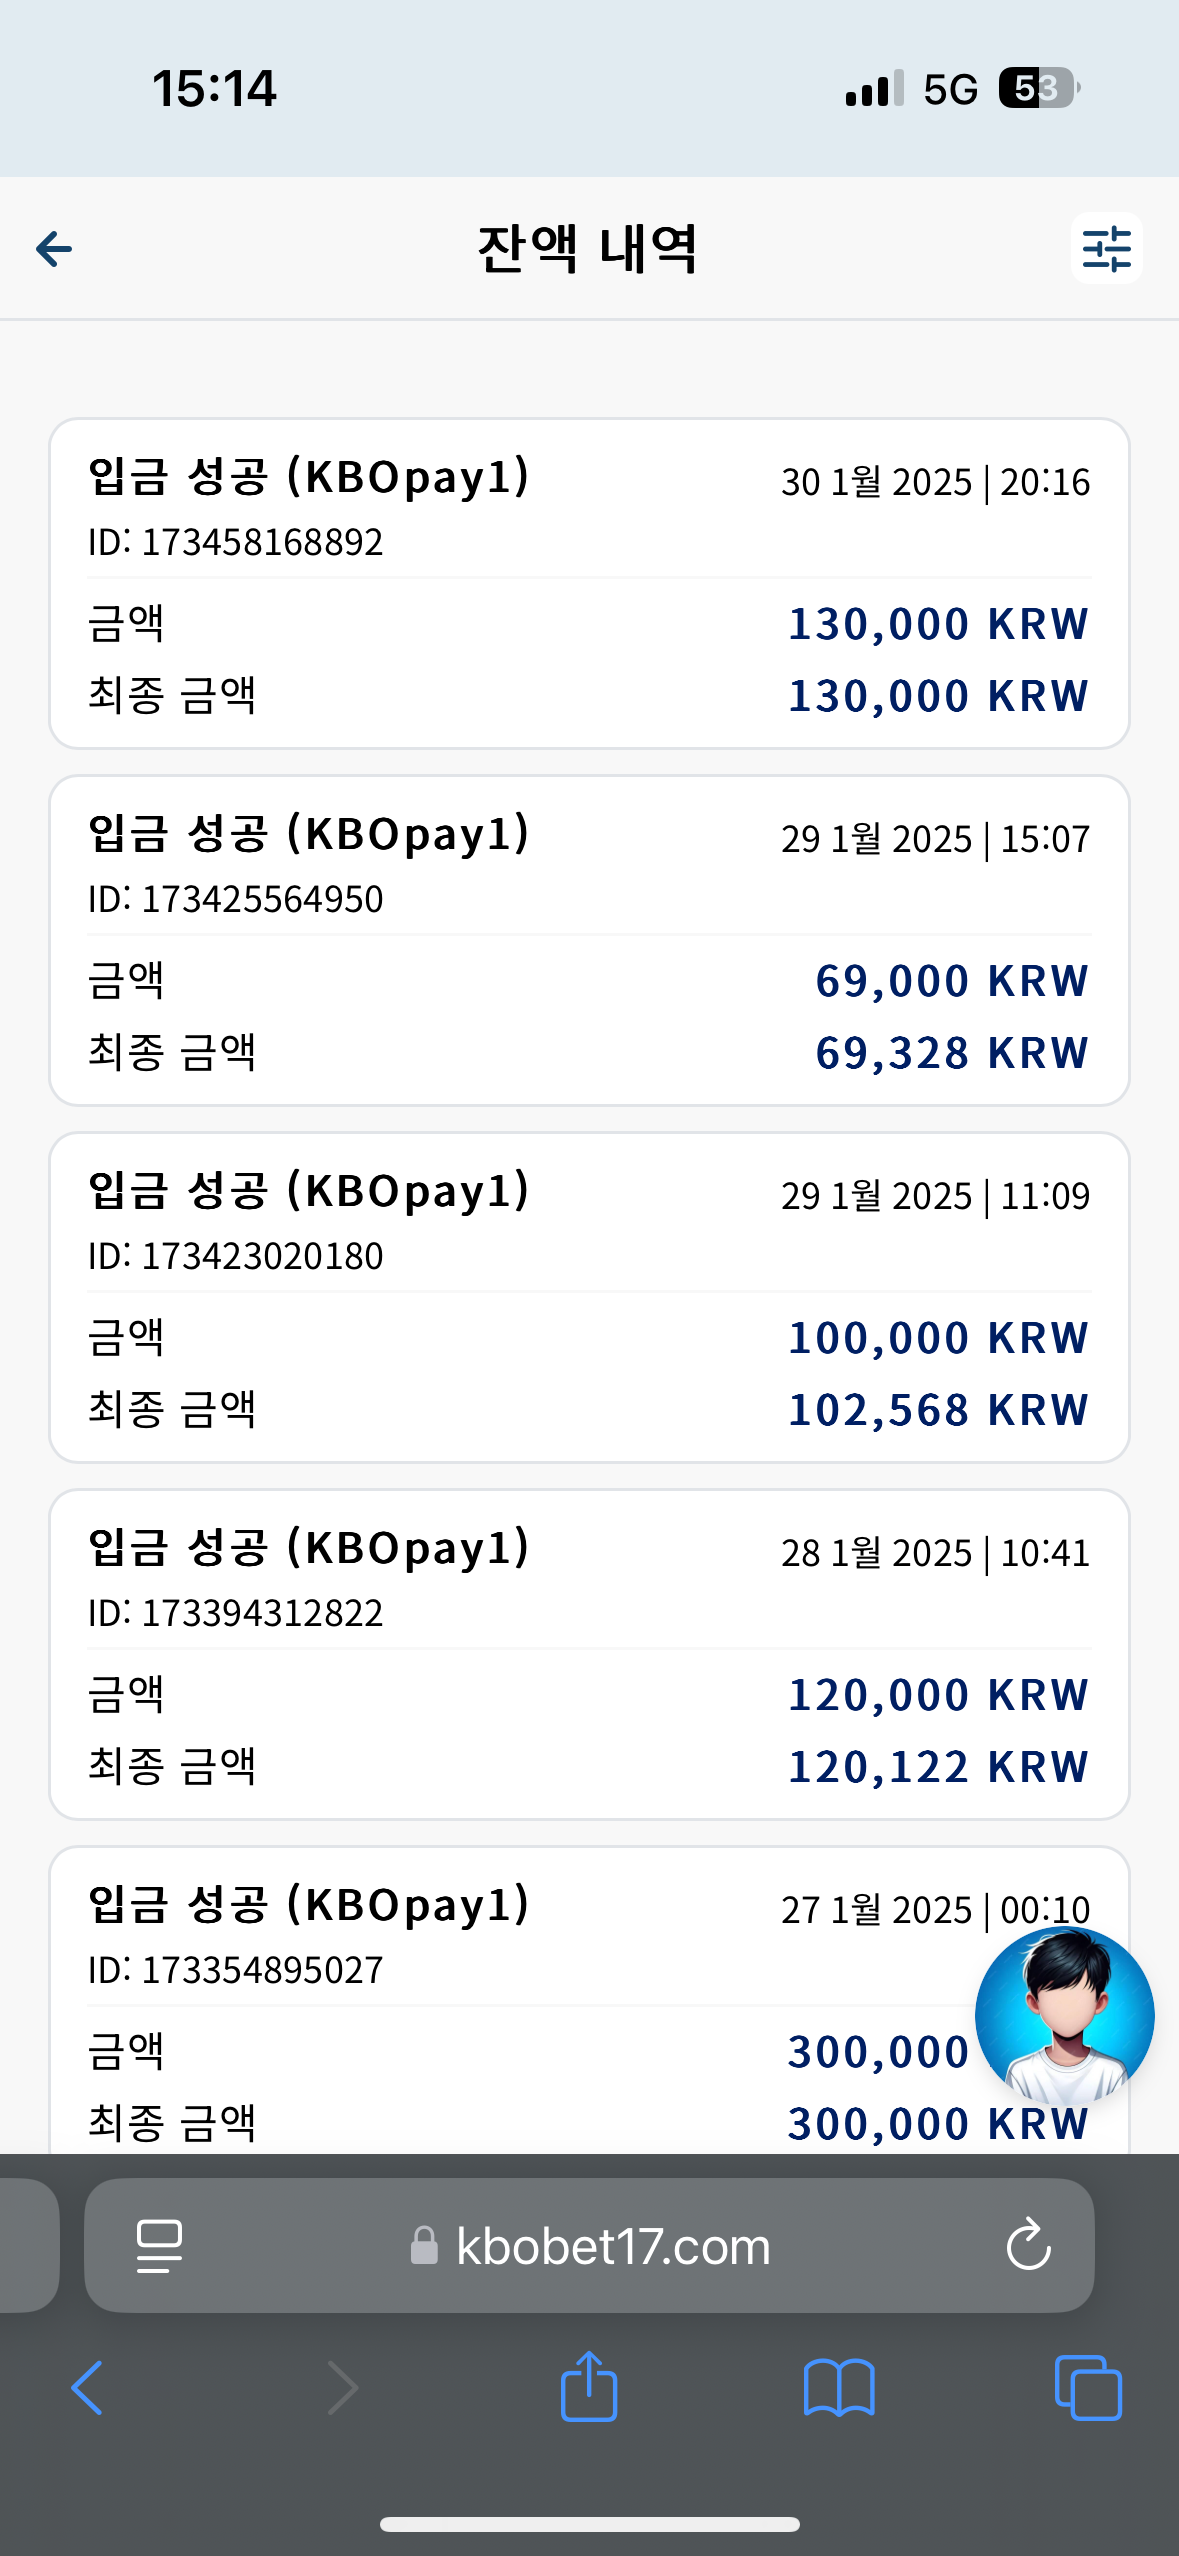This screenshot has height=2556, width=1179.
Task: Tap the kbobet17.com address bar
Action: (x=589, y=2246)
